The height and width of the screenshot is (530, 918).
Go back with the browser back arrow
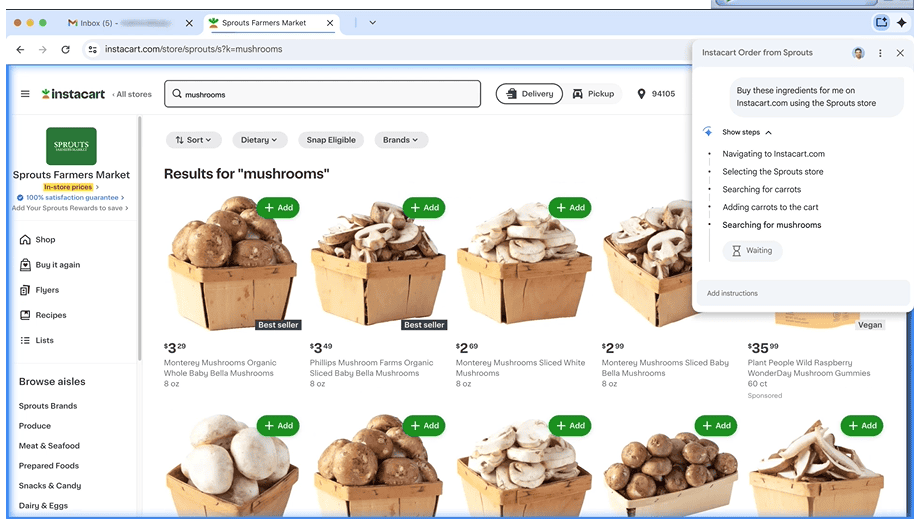pos(20,50)
